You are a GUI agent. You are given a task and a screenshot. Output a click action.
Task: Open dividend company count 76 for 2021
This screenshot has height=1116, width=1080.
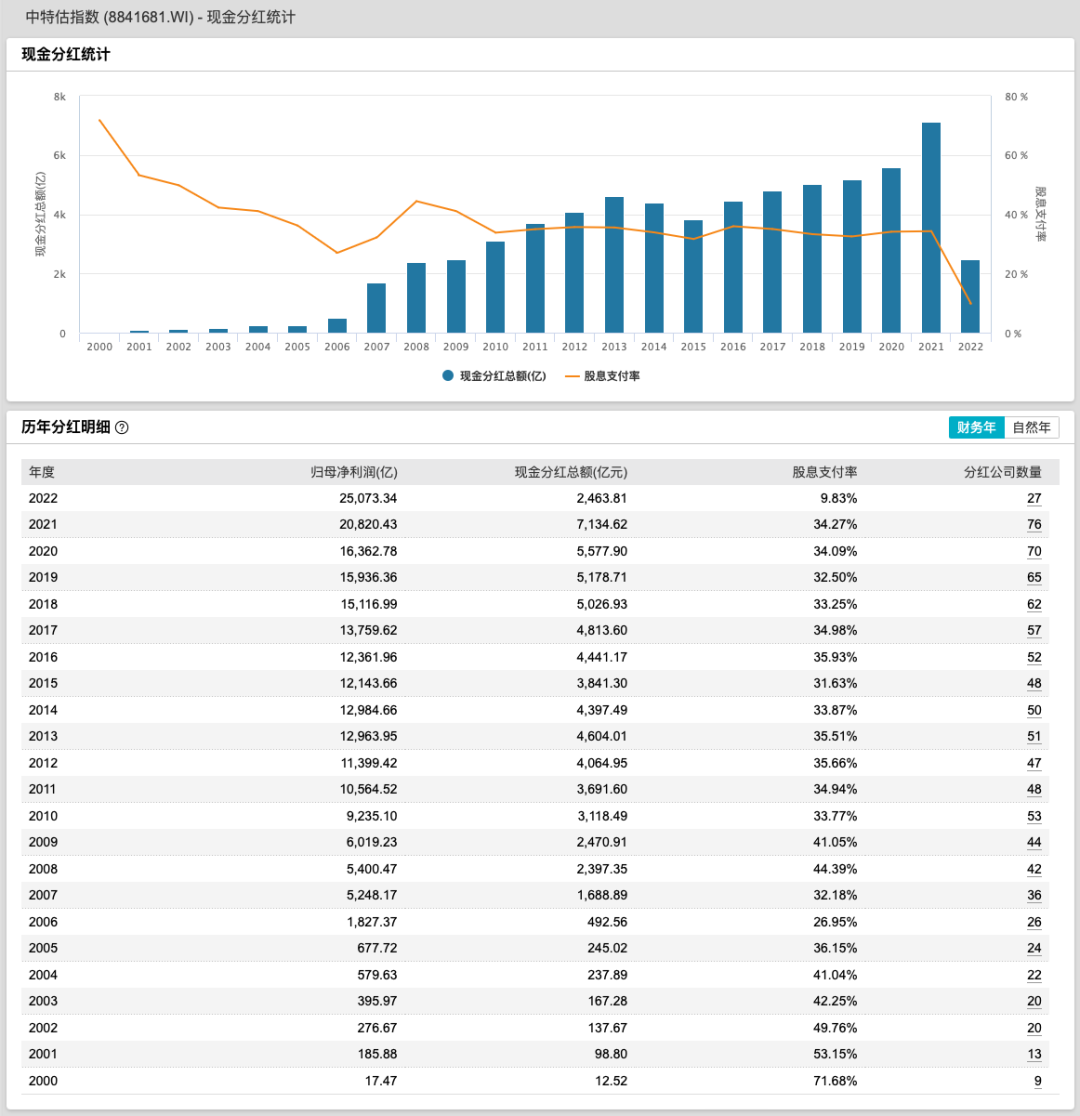point(1034,525)
